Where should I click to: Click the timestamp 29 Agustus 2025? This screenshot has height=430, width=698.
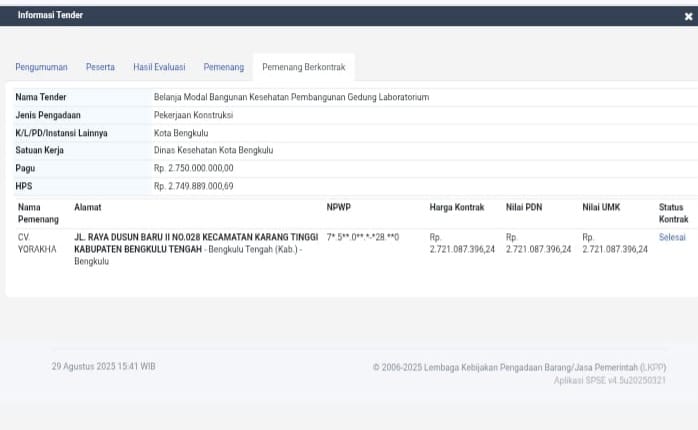coord(103,367)
